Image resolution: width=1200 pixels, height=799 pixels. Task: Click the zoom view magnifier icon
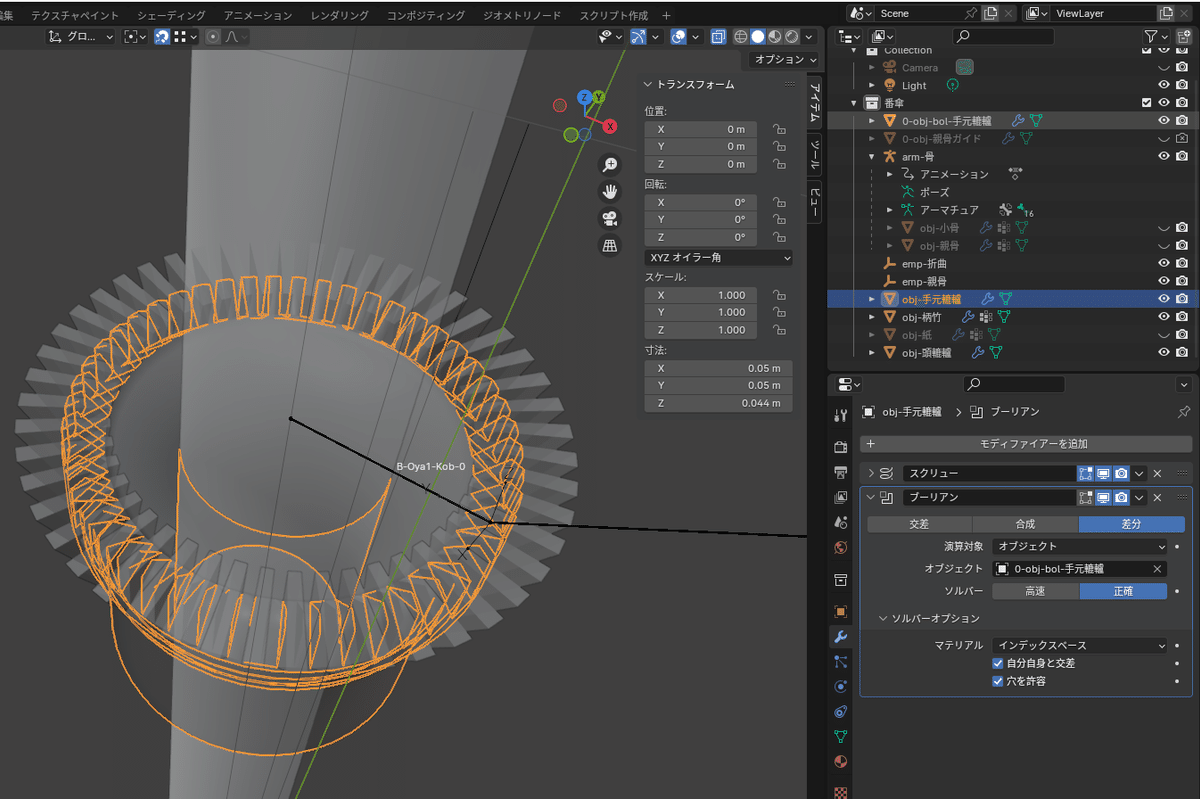click(x=610, y=165)
